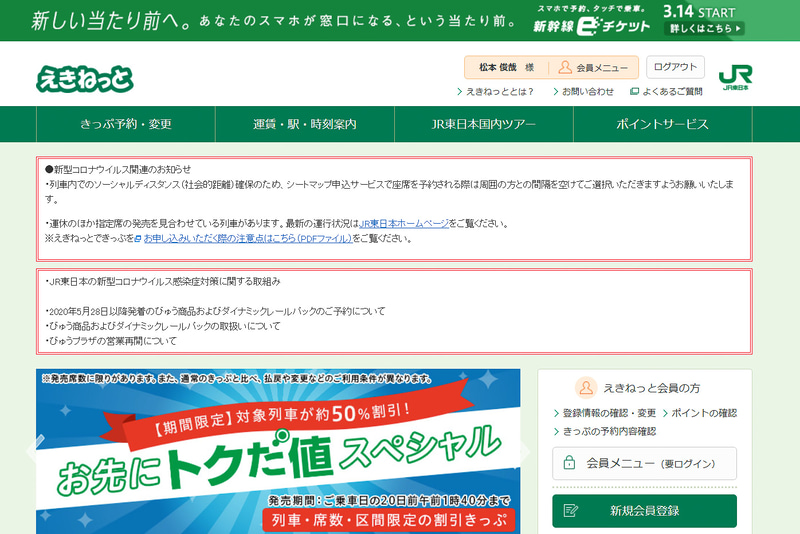This screenshot has width=800, height=534.
Task: Click the 新規会員登録 button
Action: tap(644, 511)
